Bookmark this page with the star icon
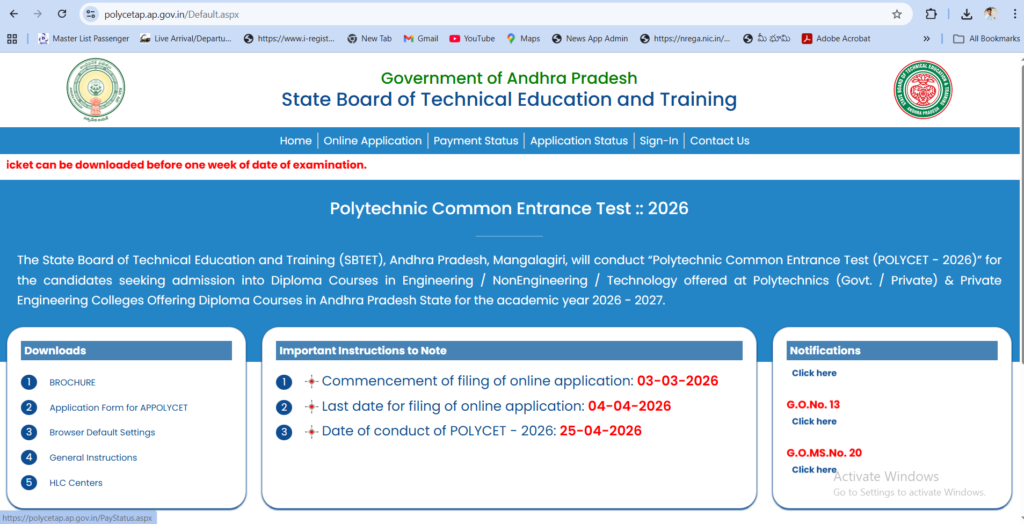Viewport: 1024px width, 524px height. point(897,14)
